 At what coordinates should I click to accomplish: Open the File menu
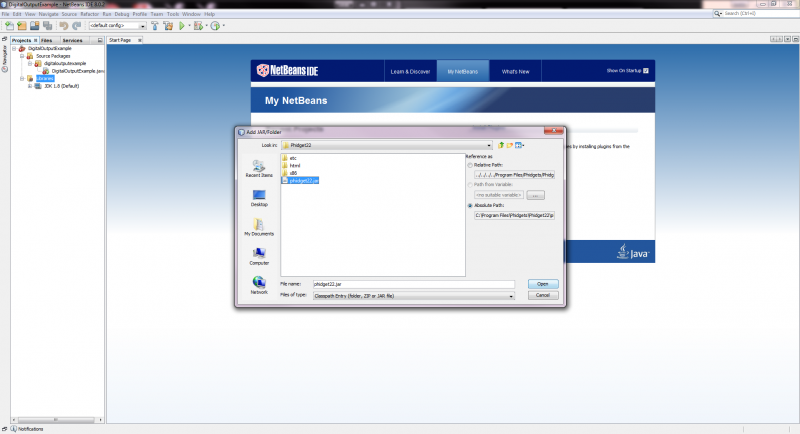5,14
